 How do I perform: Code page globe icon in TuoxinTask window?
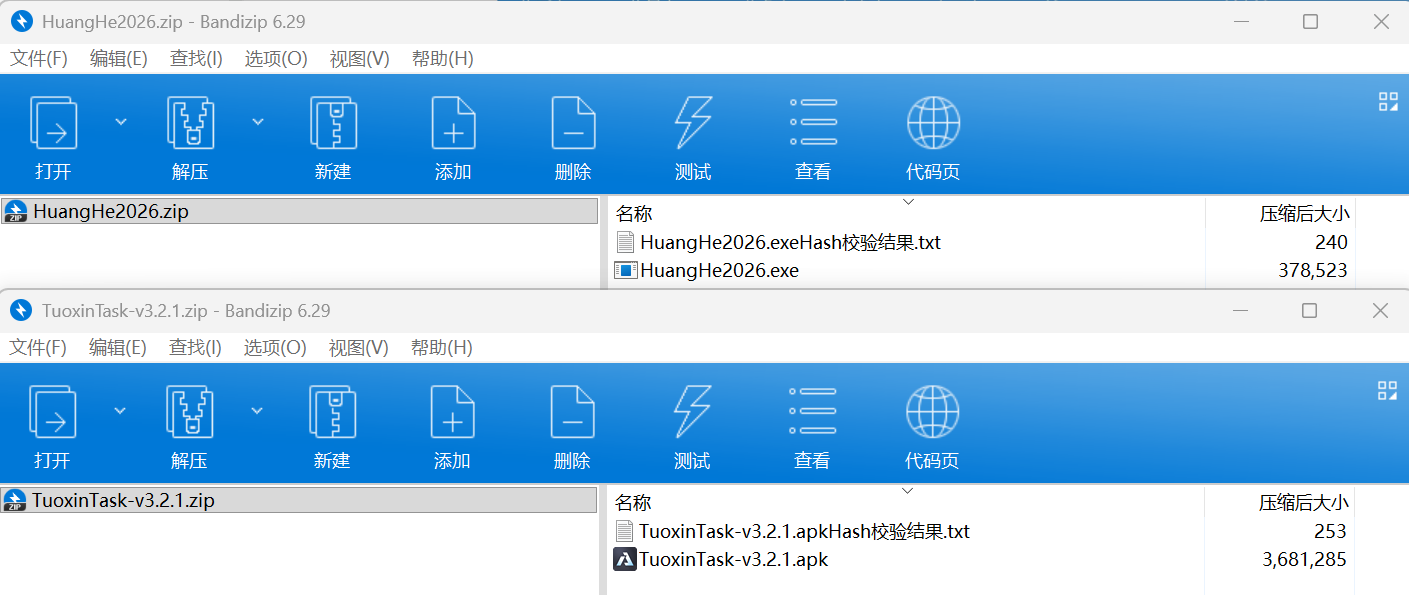[932, 412]
